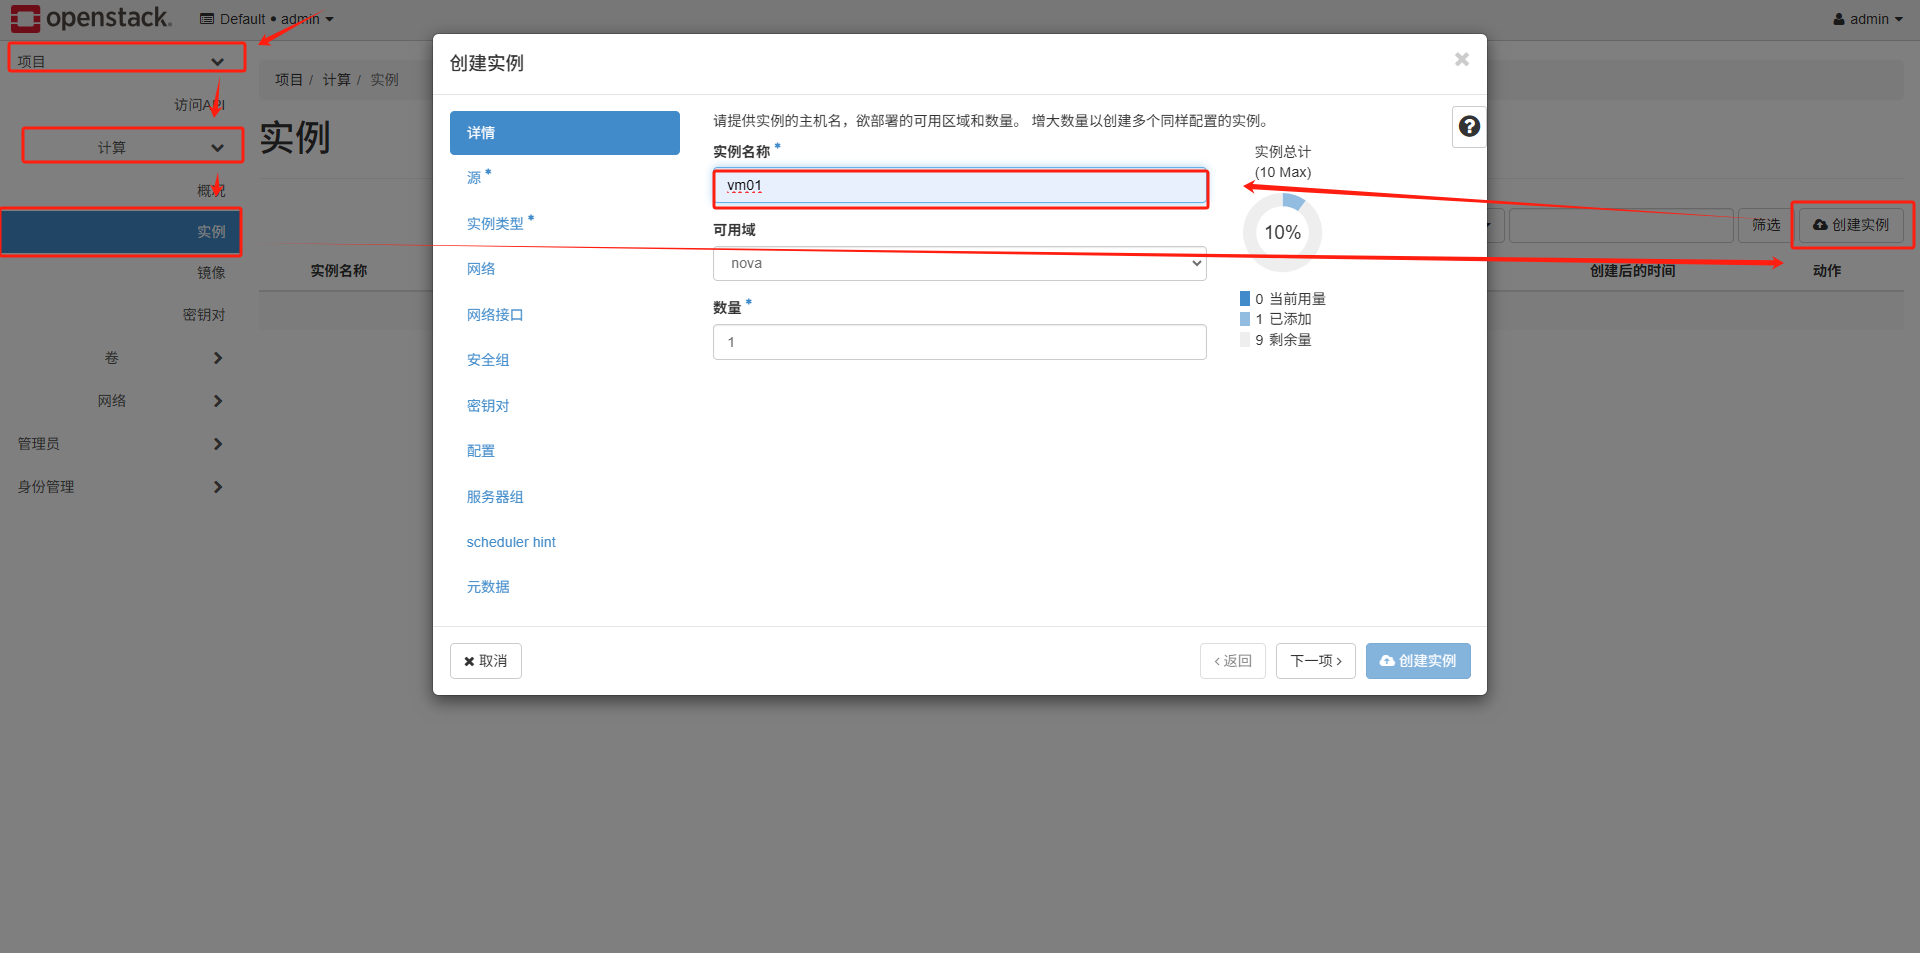1920x953 pixels.
Task: Click the 剩余量 legend color swatch
Action: 1245,340
